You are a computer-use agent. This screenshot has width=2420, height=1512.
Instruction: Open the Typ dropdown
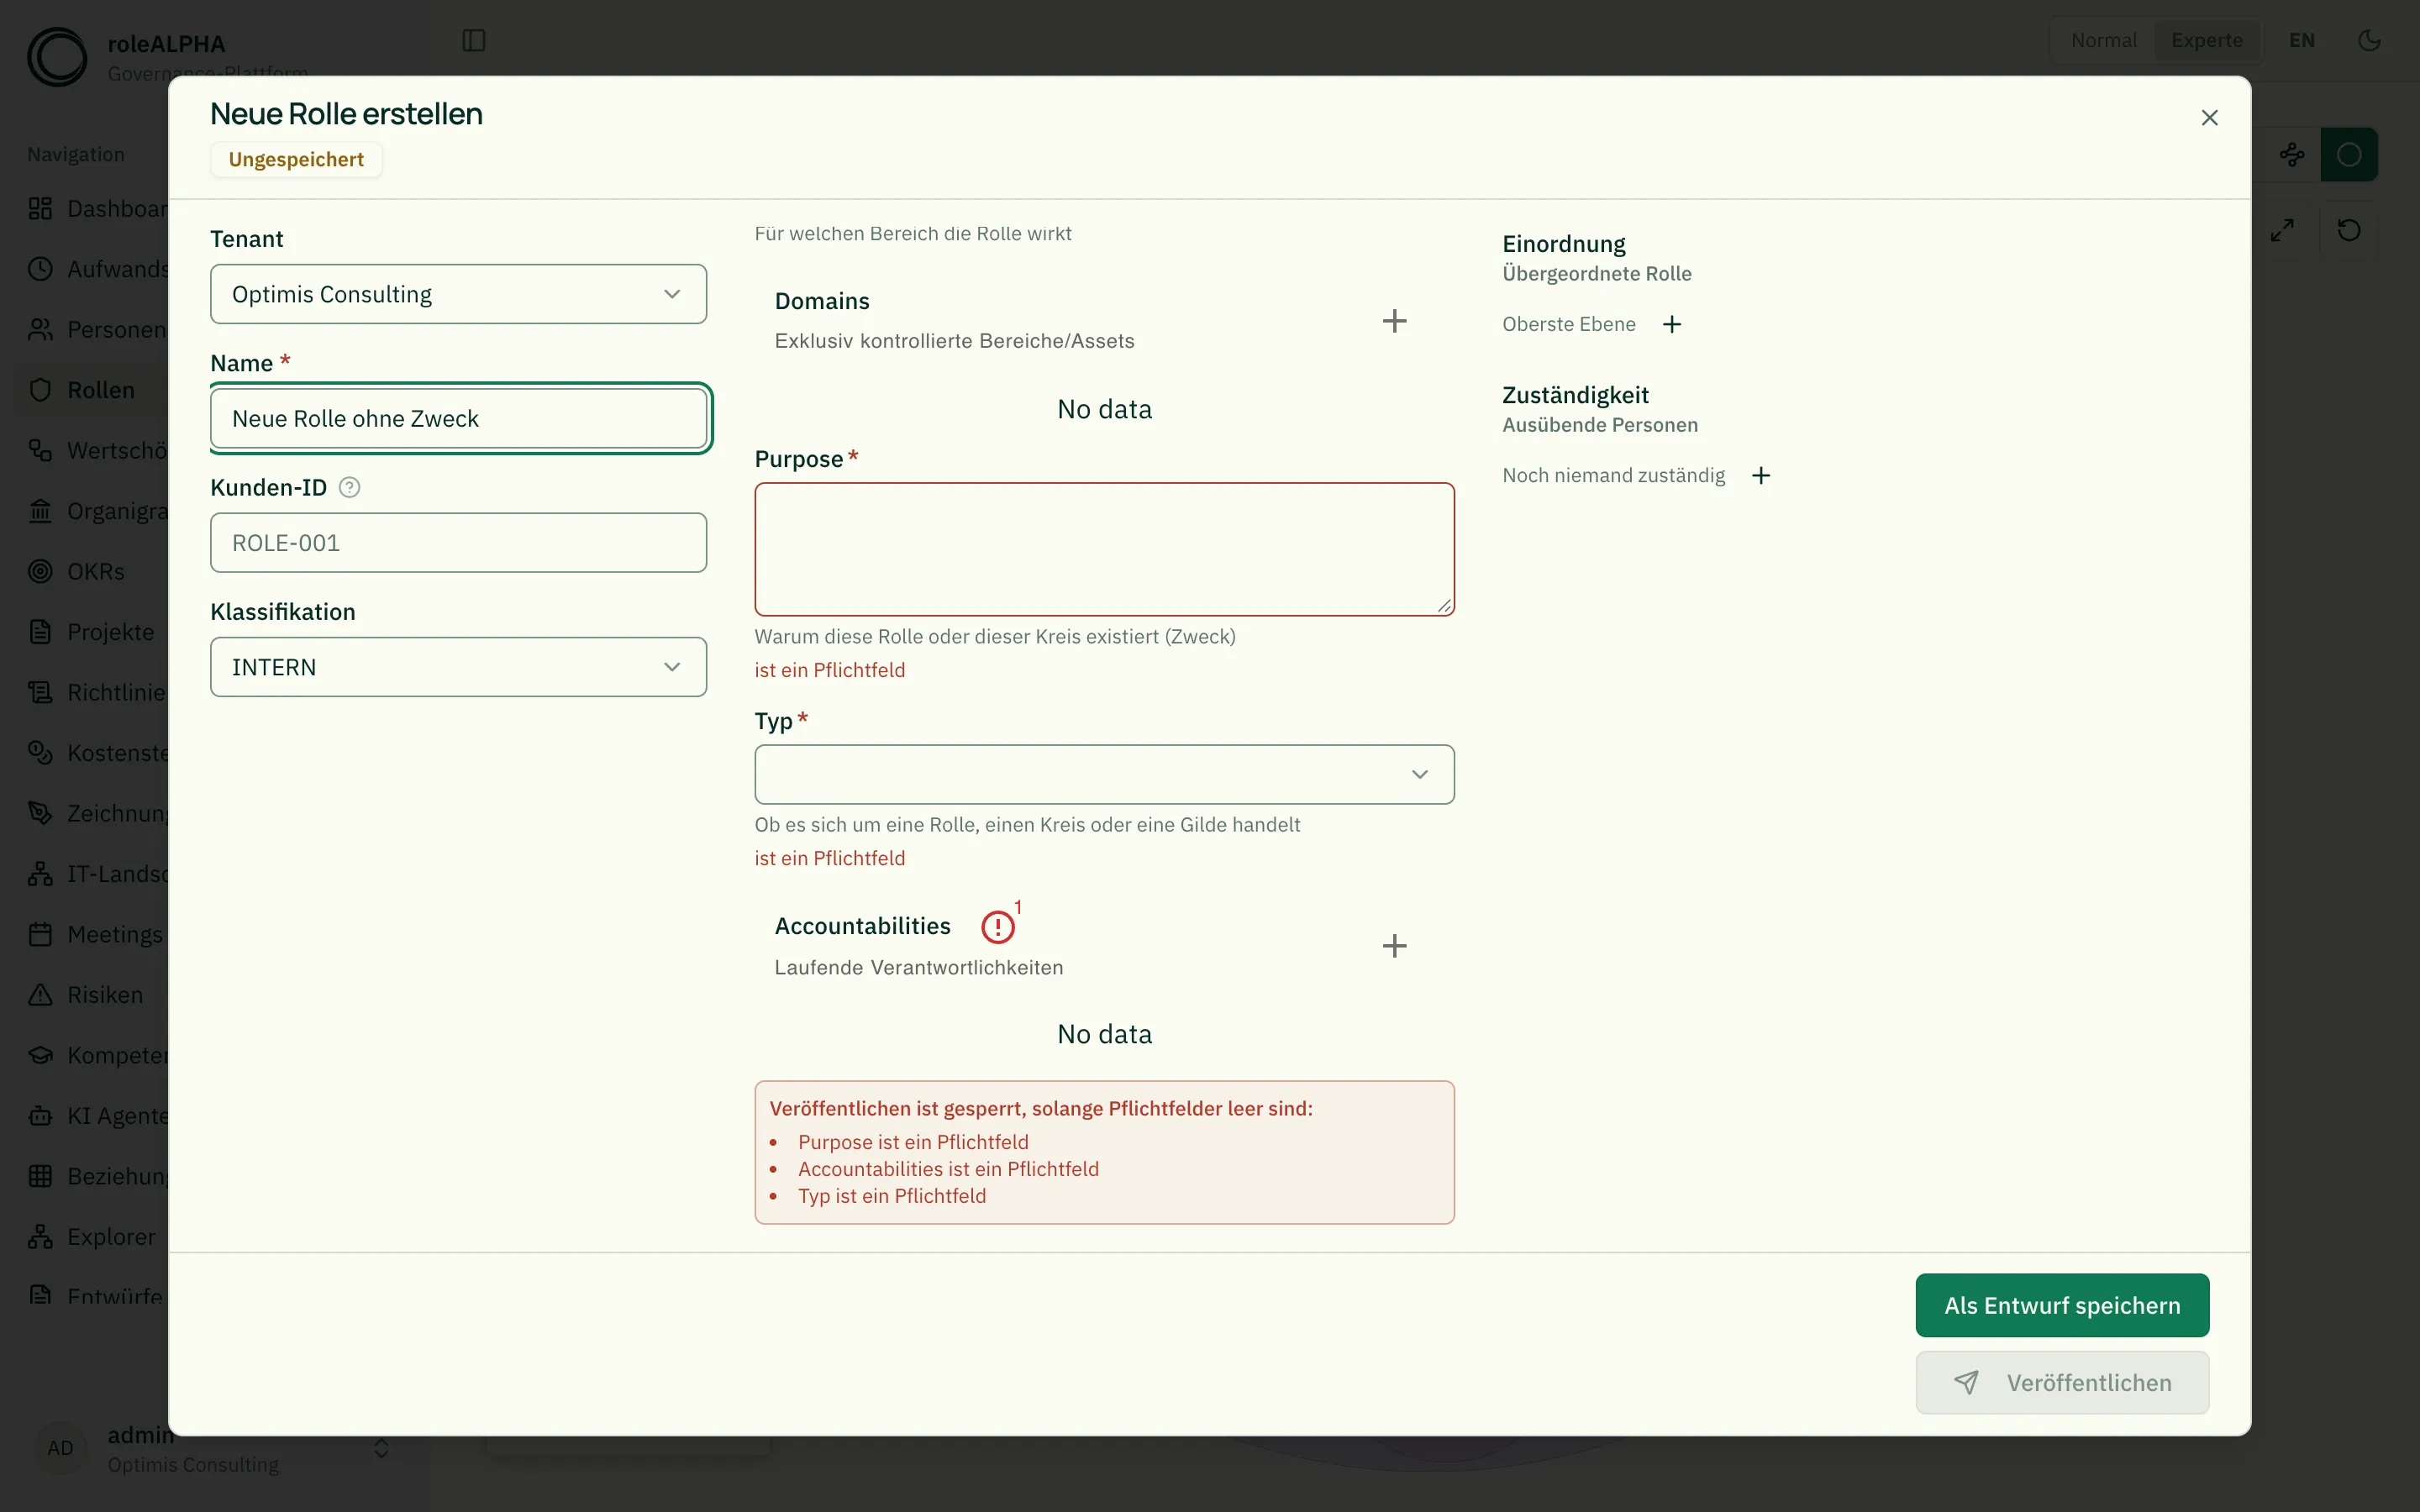click(x=1104, y=774)
